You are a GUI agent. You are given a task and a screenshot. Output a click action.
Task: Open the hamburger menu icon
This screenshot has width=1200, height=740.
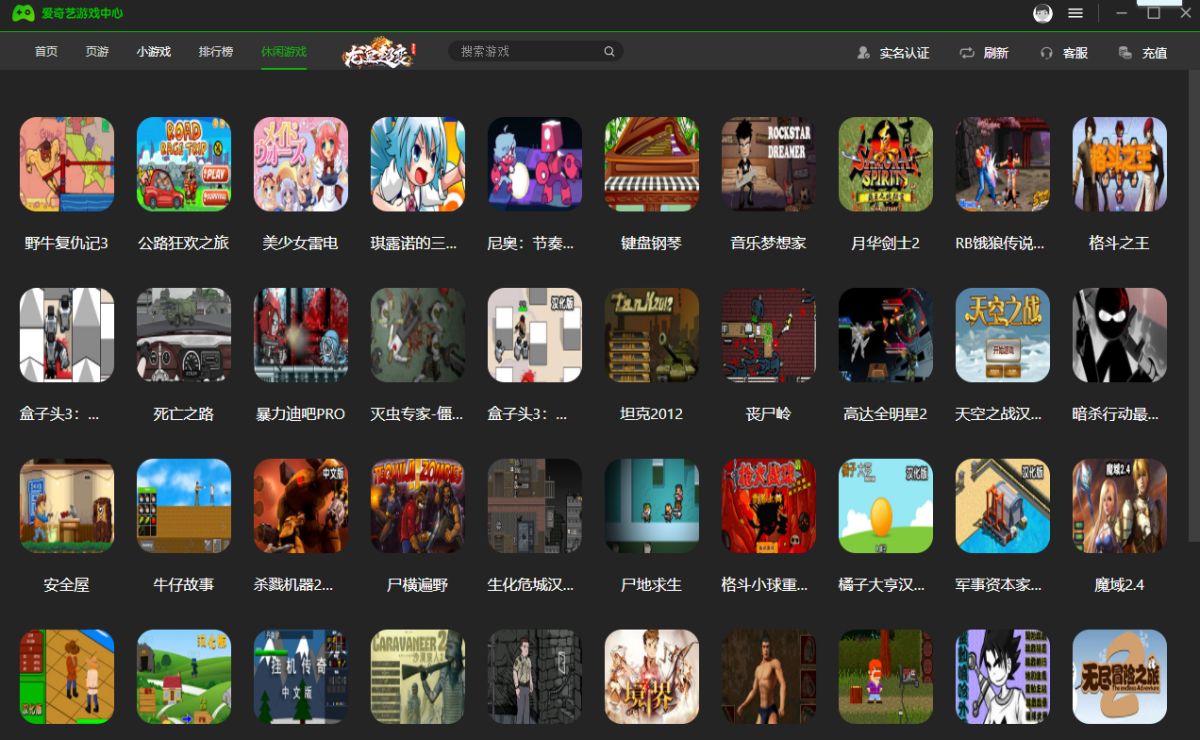[1076, 13]
